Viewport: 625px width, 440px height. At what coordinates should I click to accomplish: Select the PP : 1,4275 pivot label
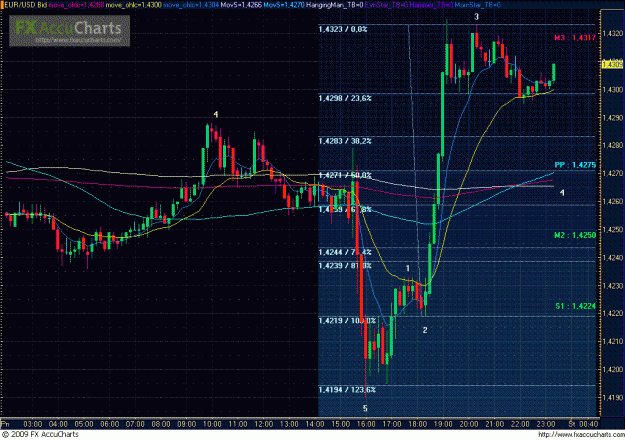(575, 165)
